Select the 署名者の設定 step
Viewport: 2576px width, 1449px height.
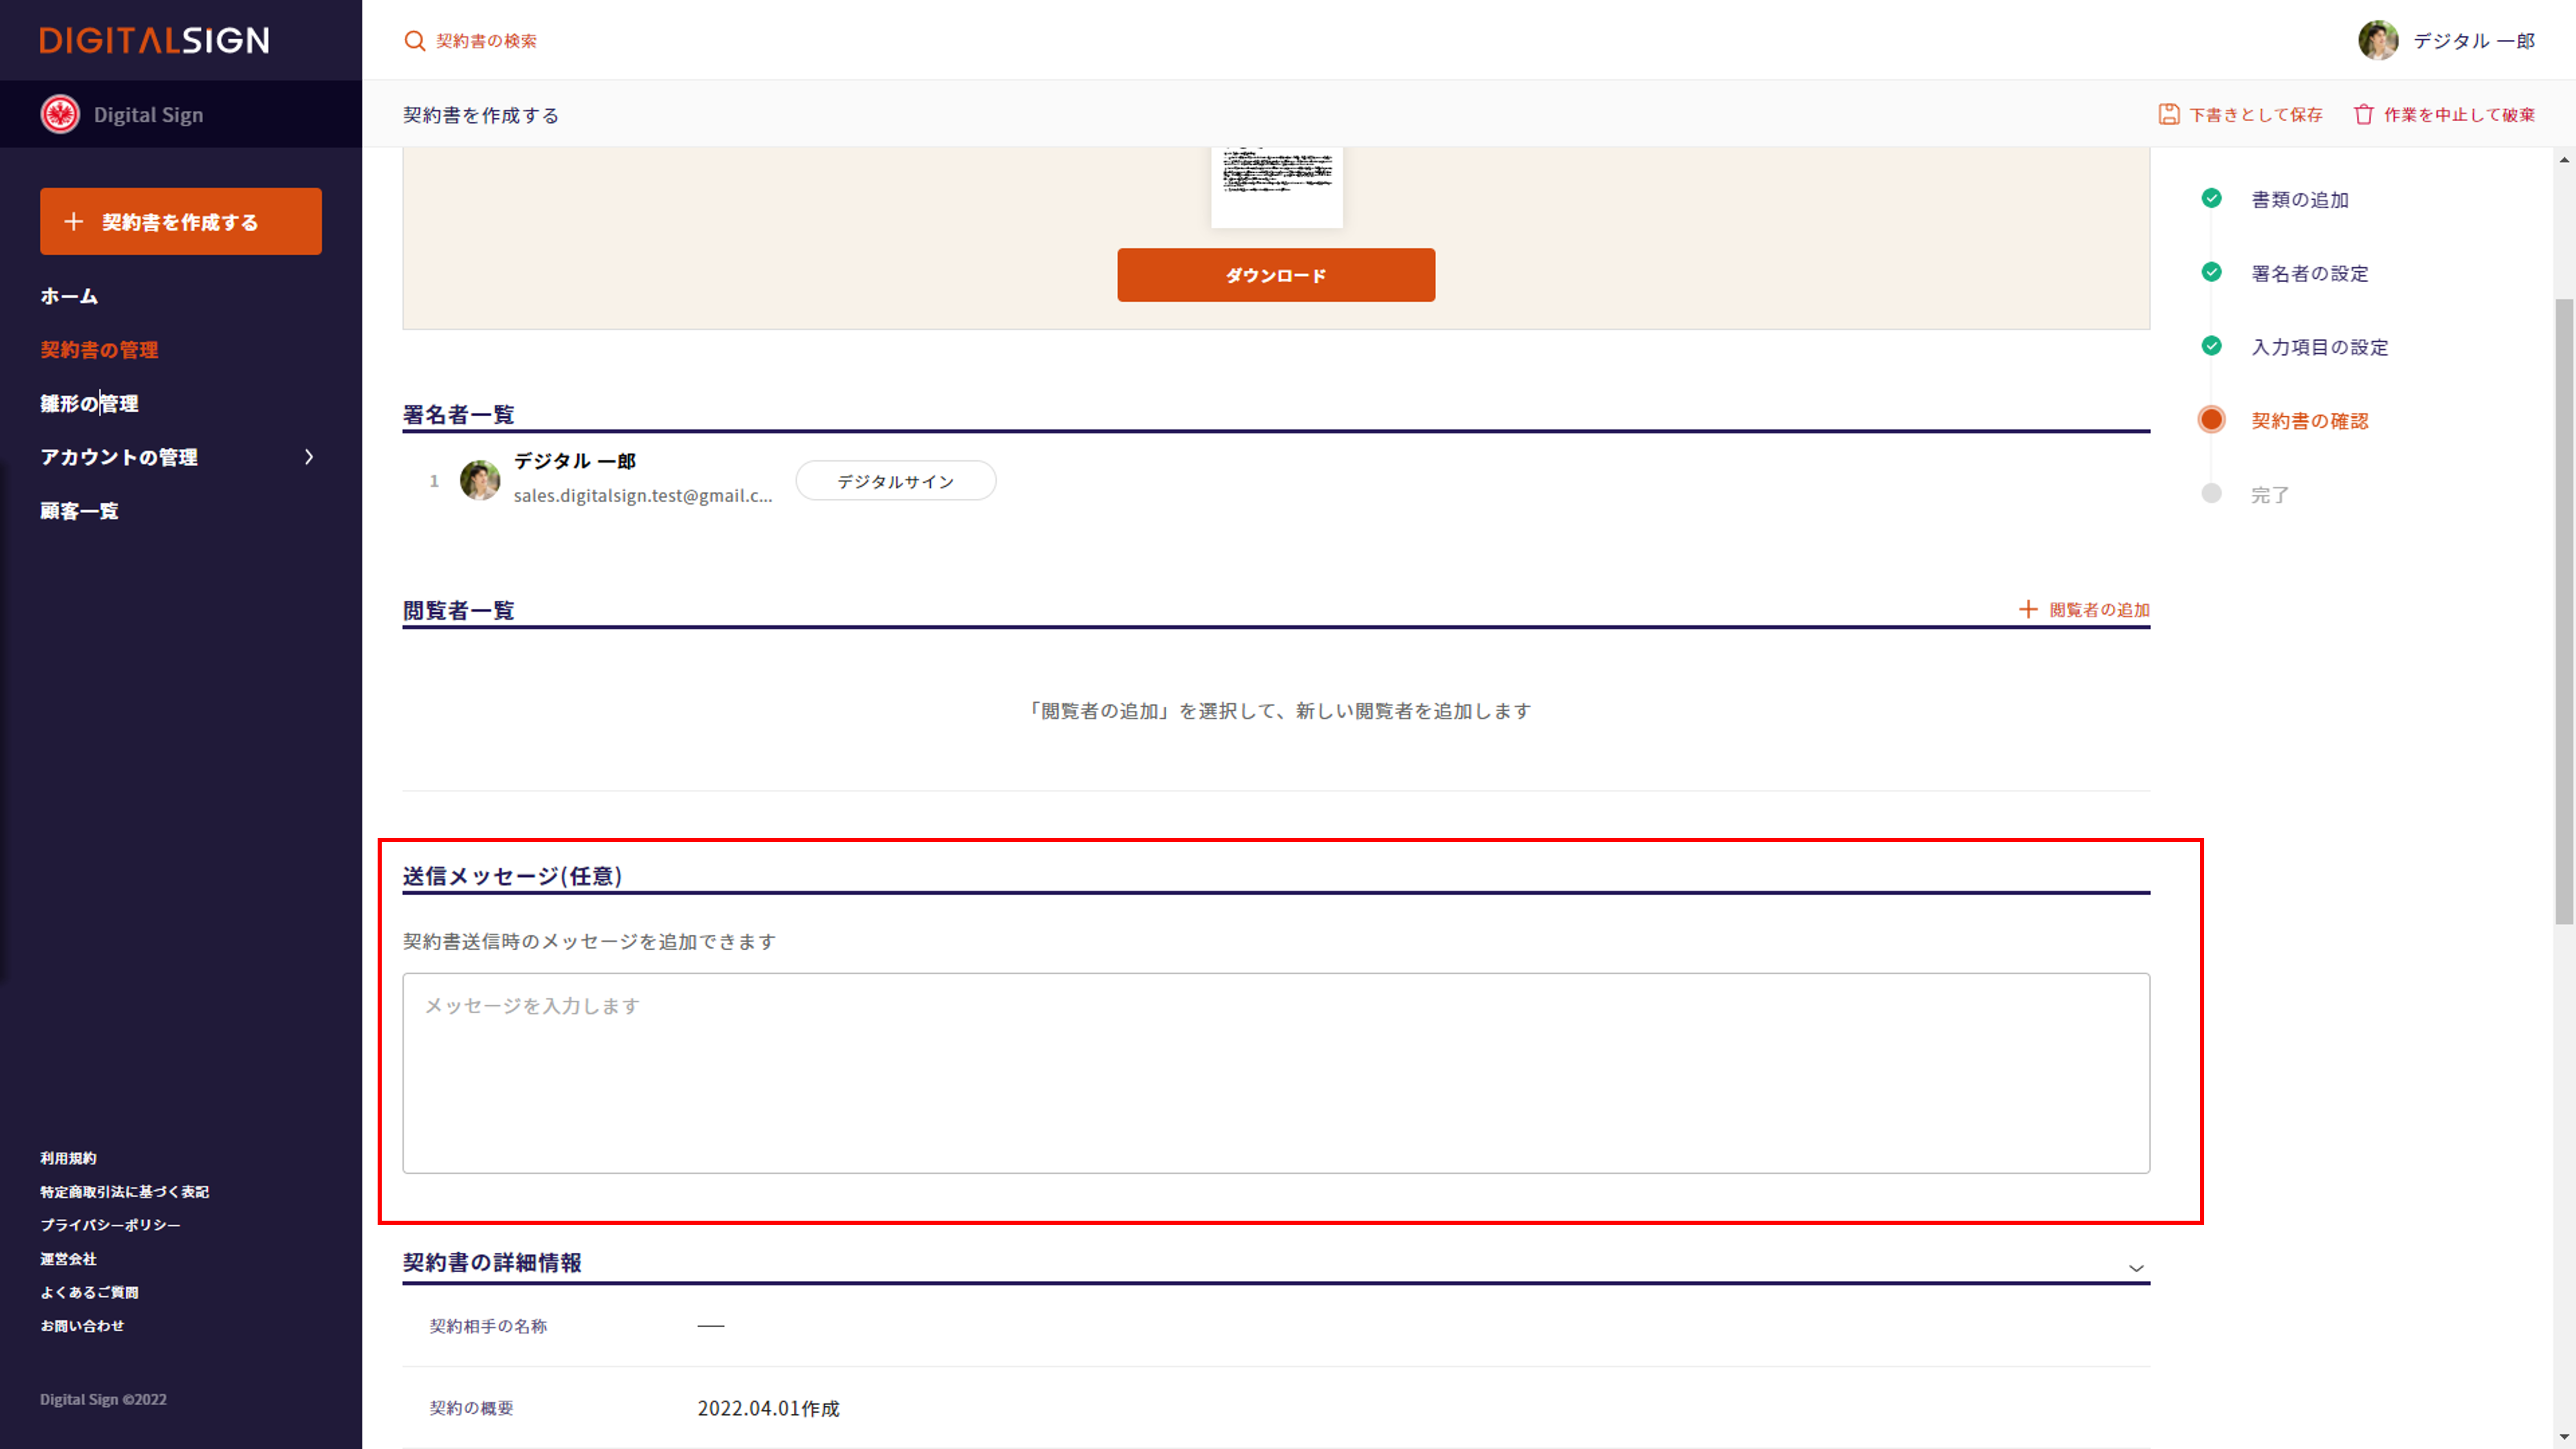(2309, 273)
